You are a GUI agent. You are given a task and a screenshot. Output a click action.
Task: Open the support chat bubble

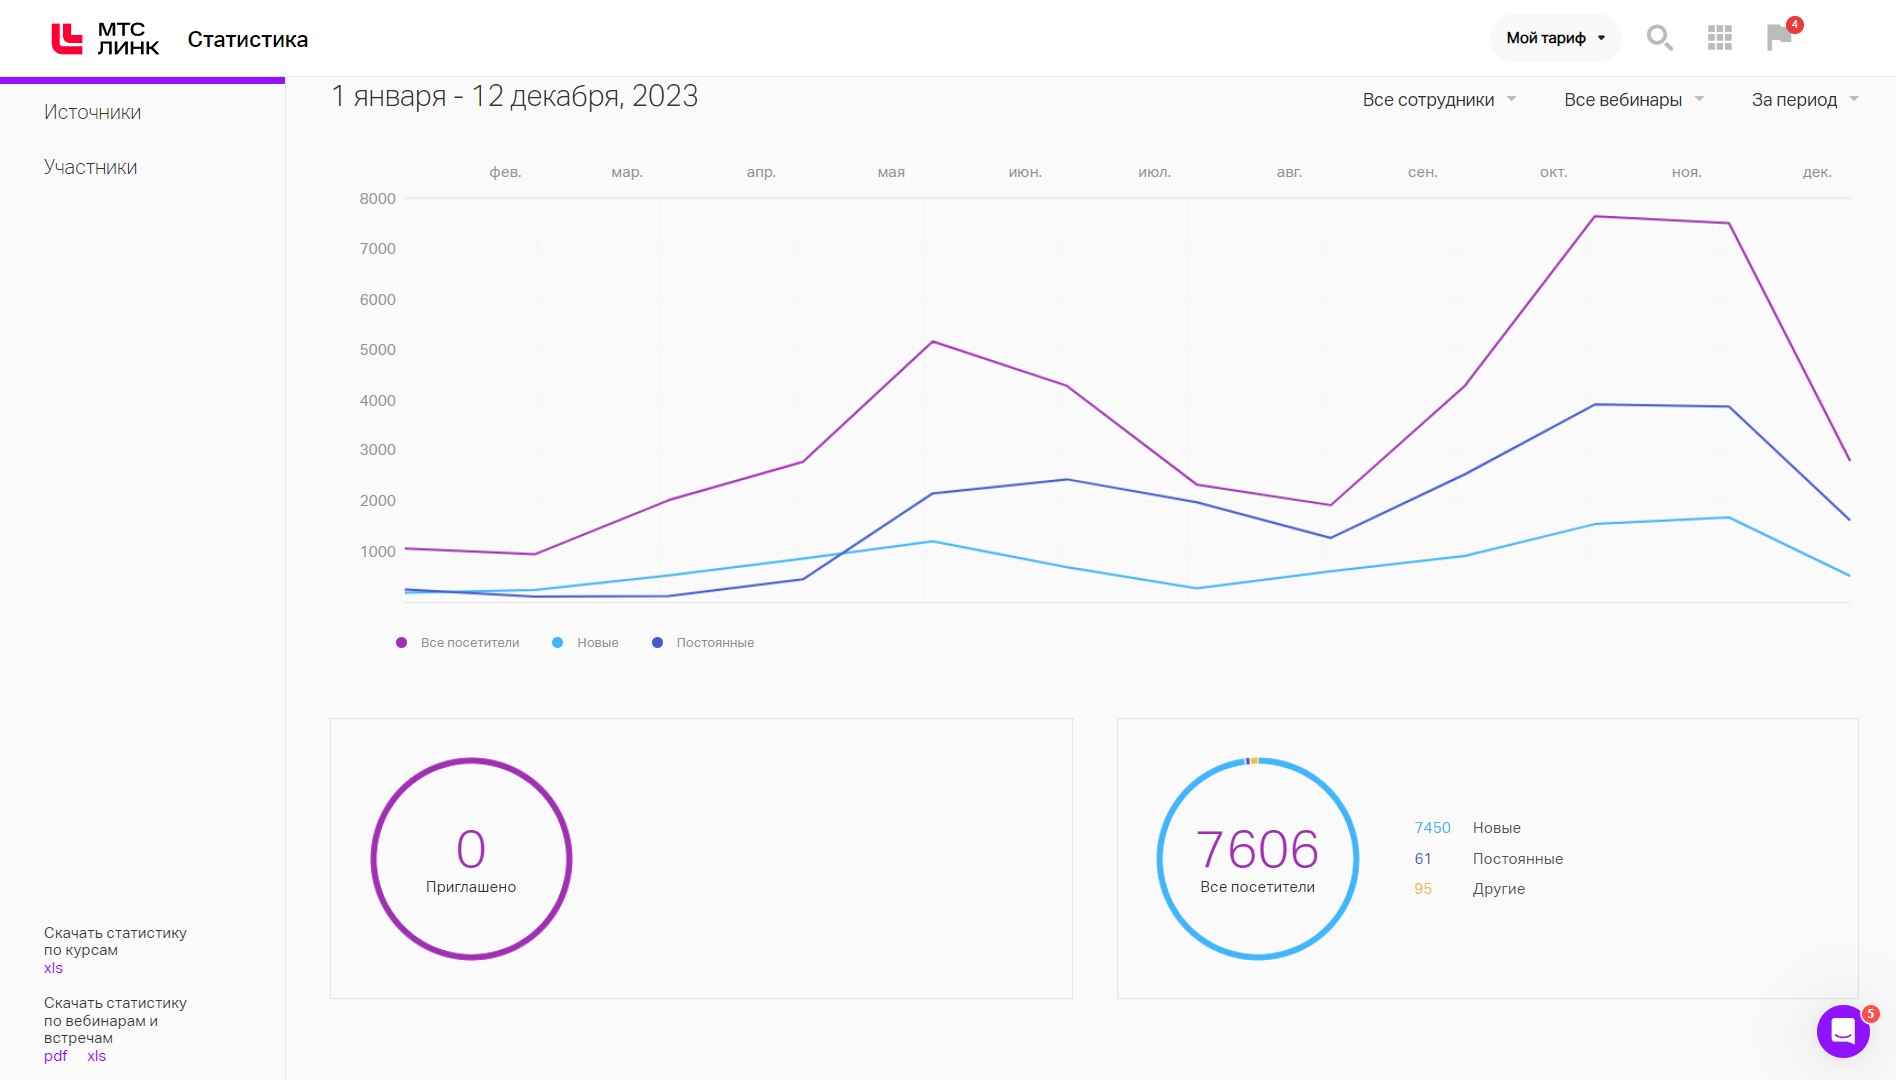(1843, 1031)
